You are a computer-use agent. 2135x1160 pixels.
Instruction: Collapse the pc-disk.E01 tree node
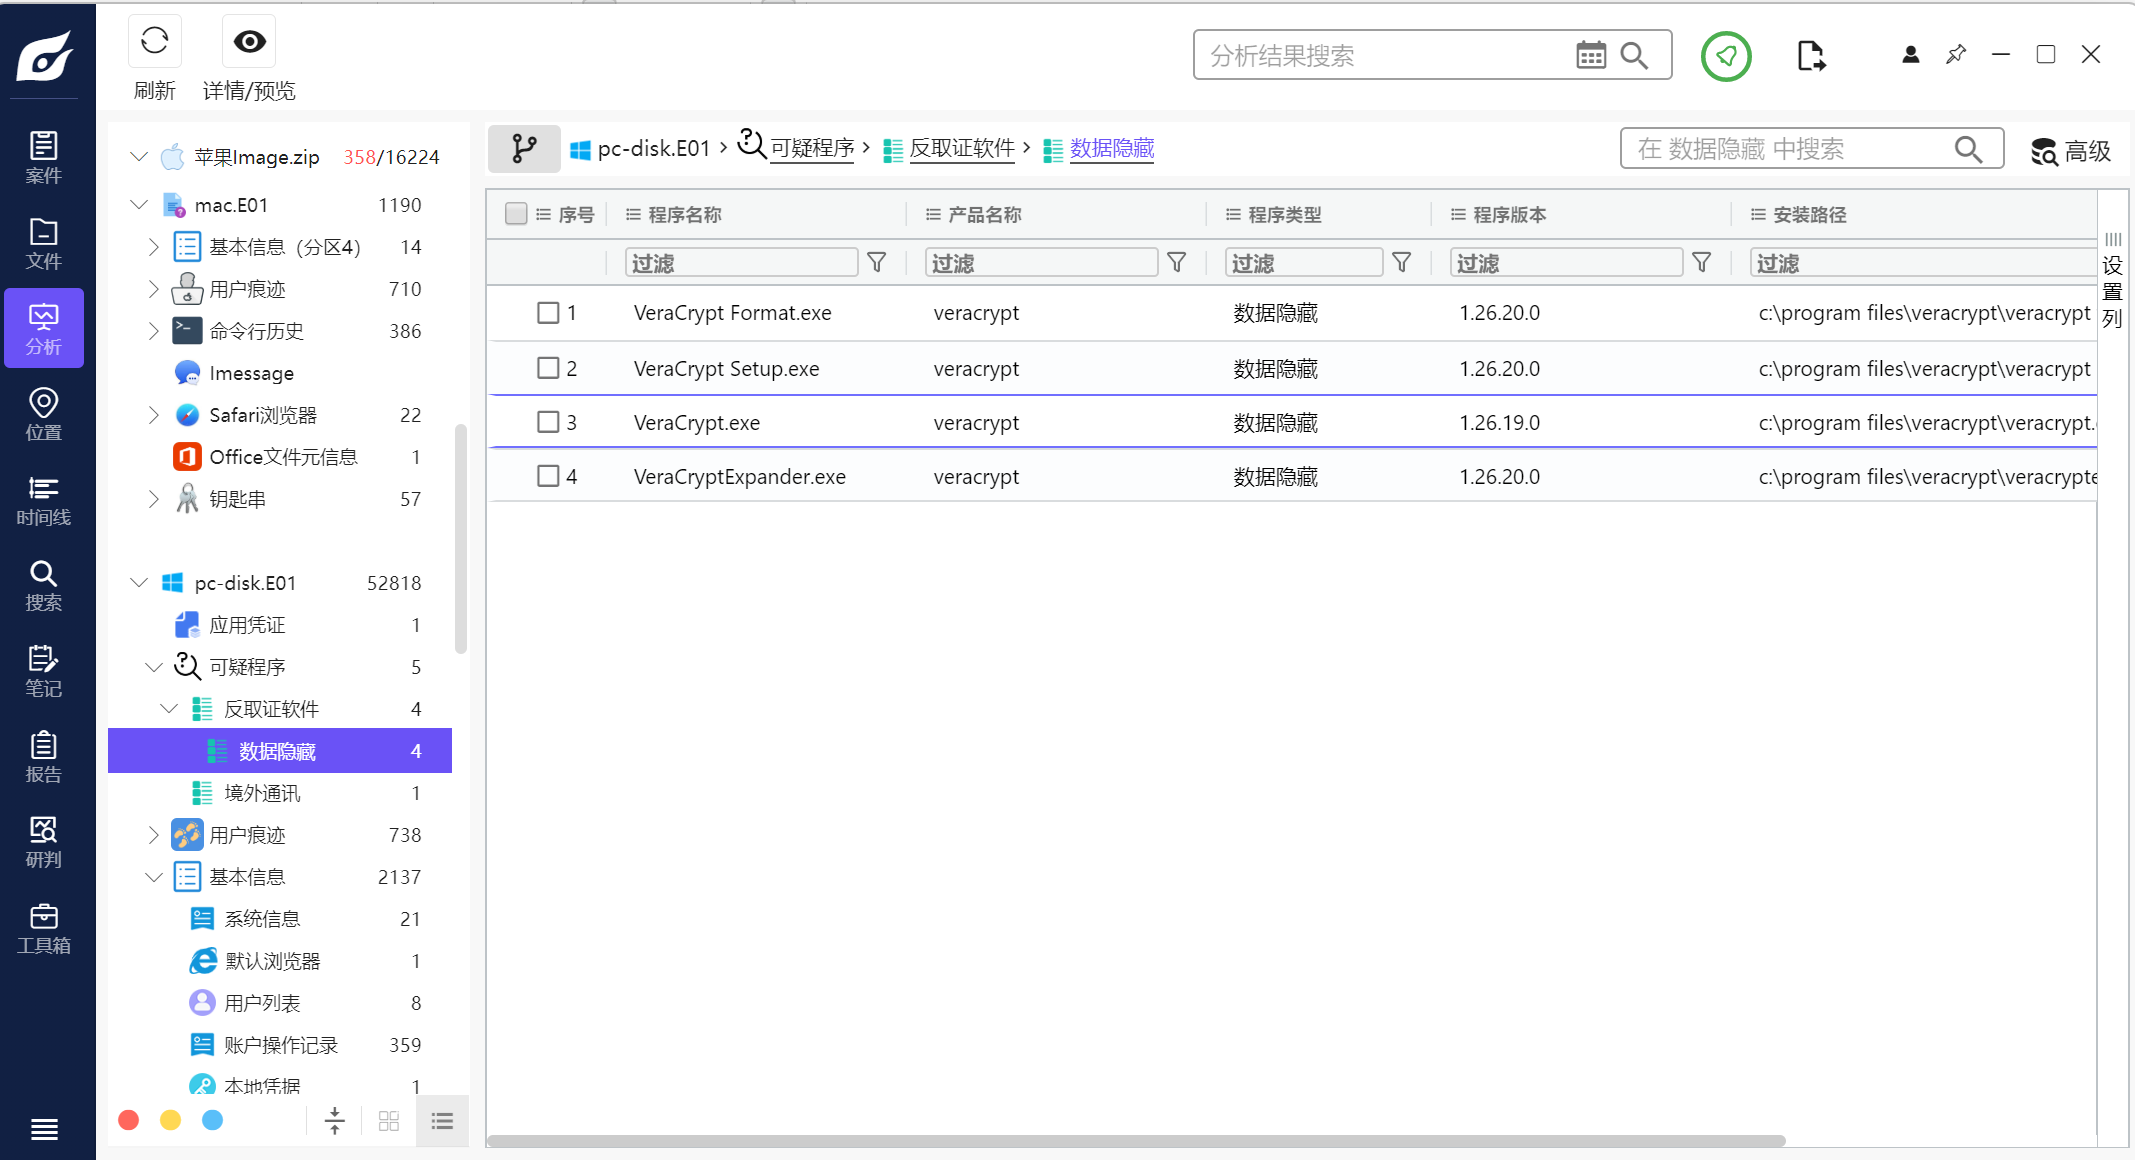point(139,582)
